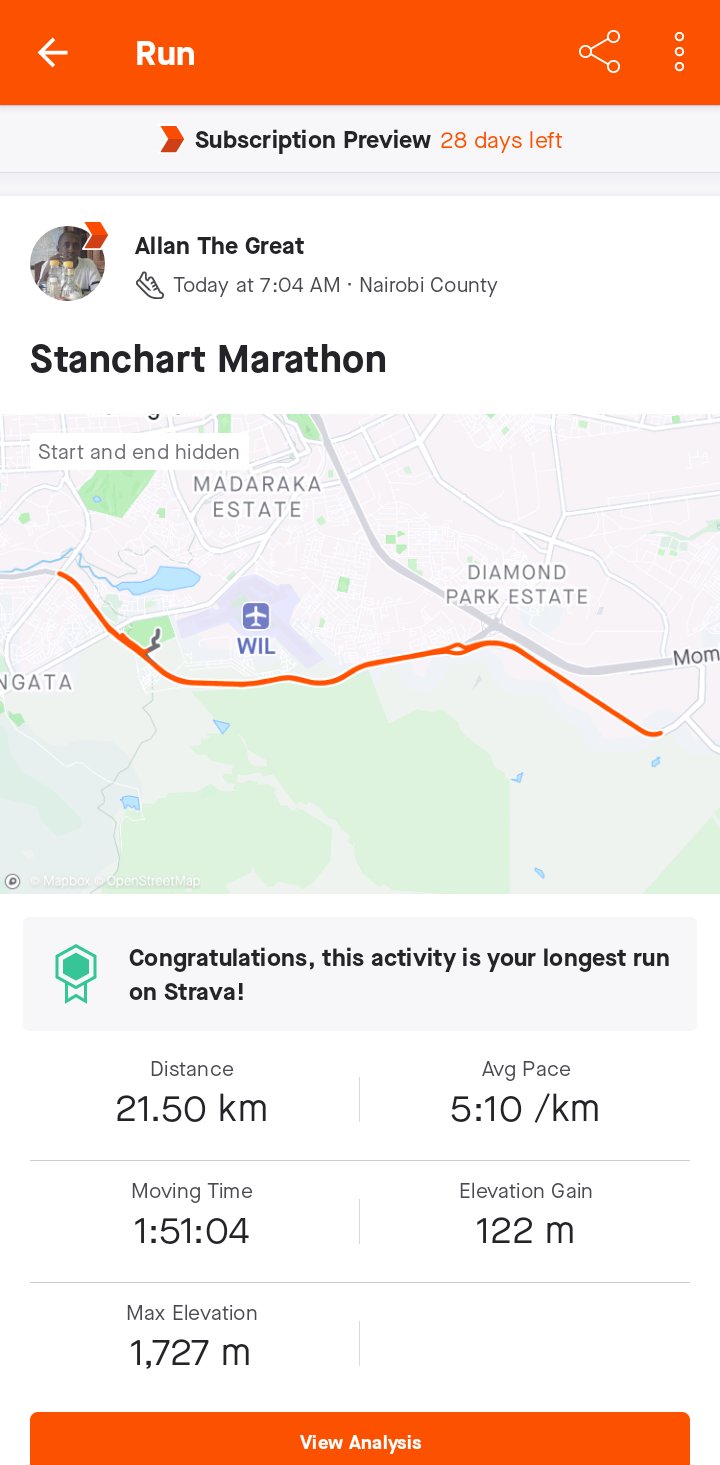Tap the WIL airport map marker
This screenshot has width=720, height=1465.
coord(256,617)
